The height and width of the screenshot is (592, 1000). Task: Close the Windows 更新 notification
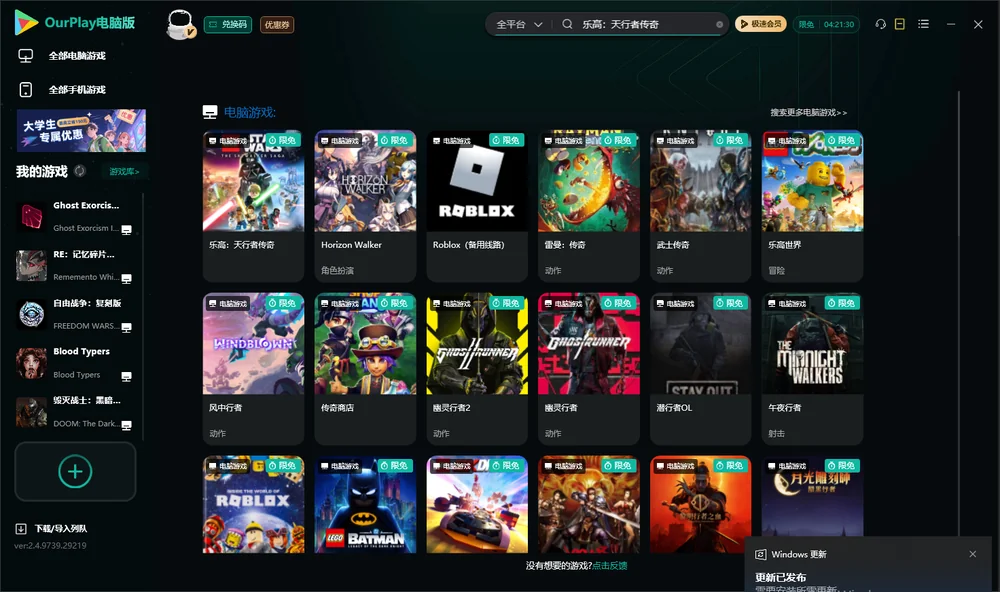point(973,554)
